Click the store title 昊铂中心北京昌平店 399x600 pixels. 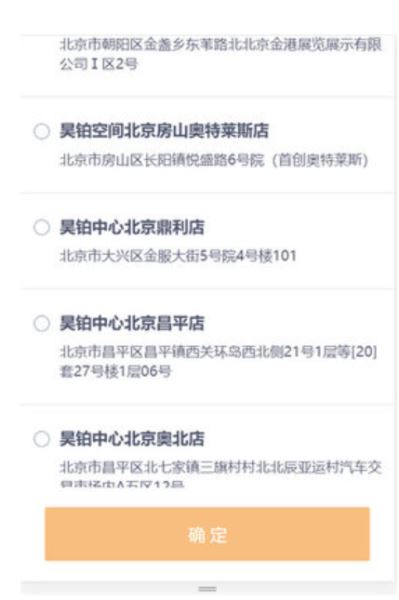point(132,323)
